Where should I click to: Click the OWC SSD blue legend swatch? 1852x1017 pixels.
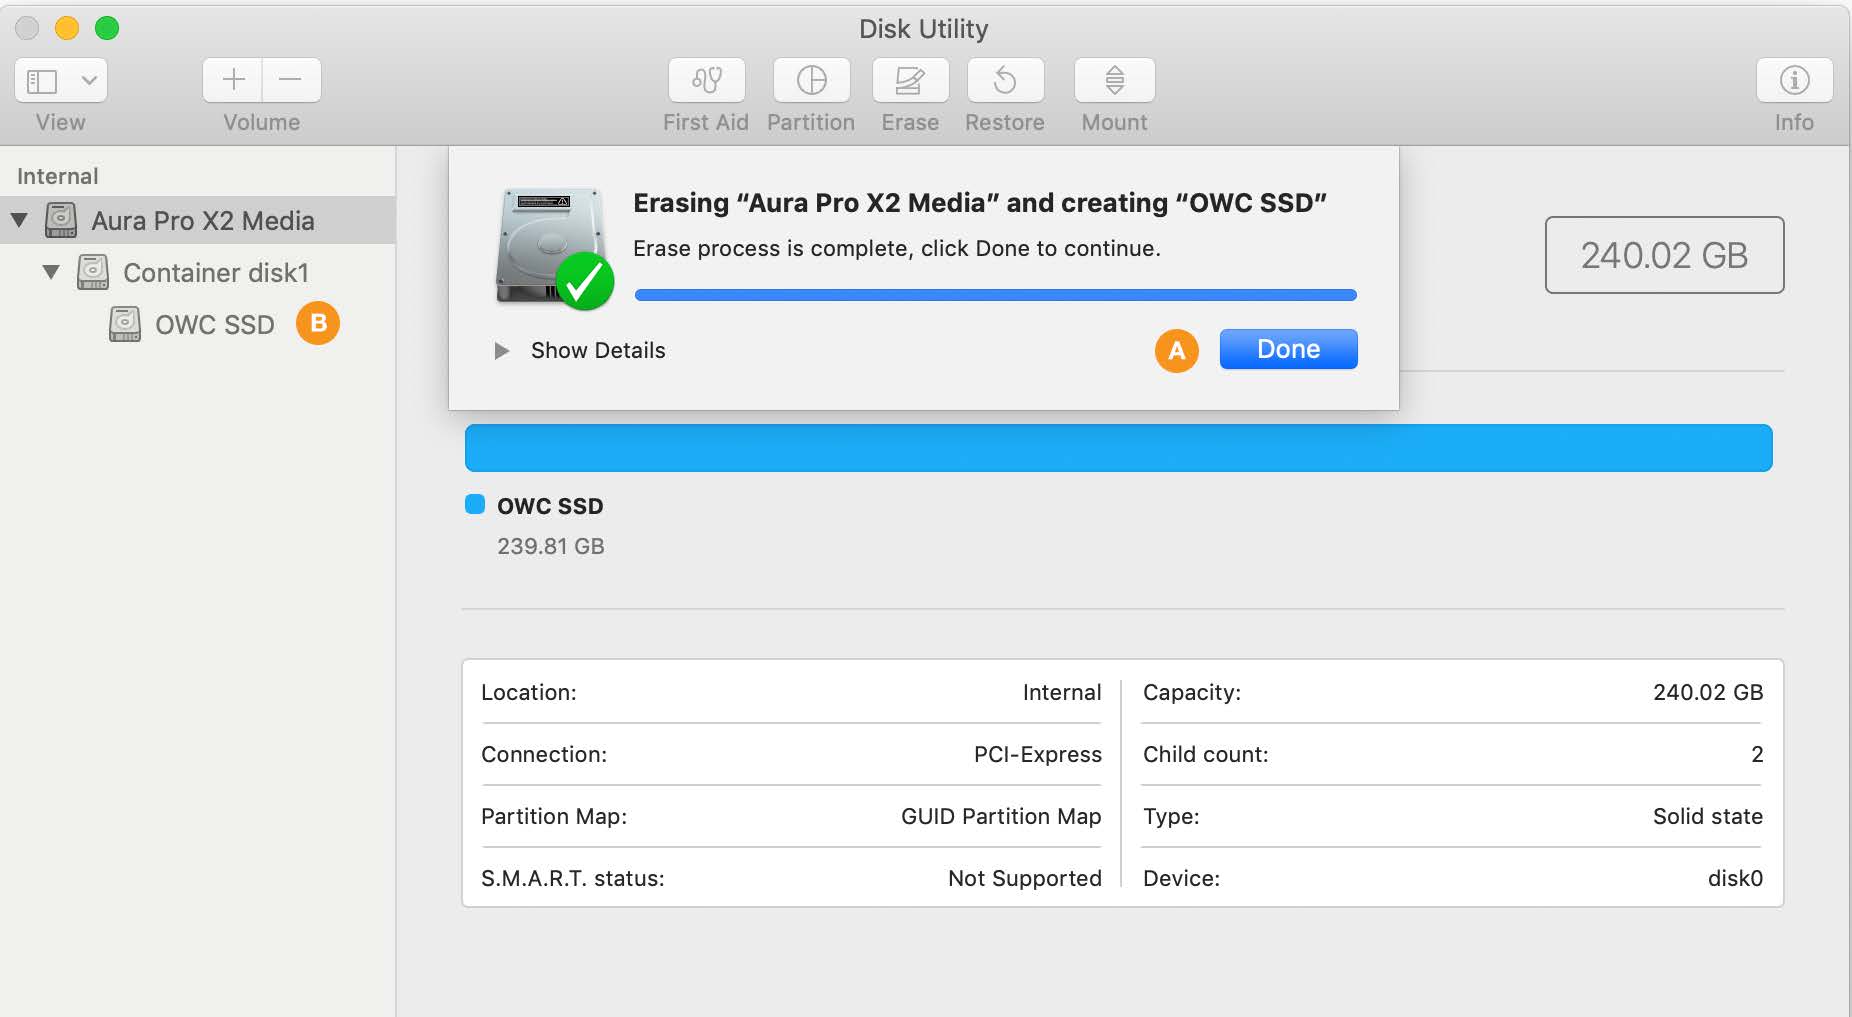[475, 504]
